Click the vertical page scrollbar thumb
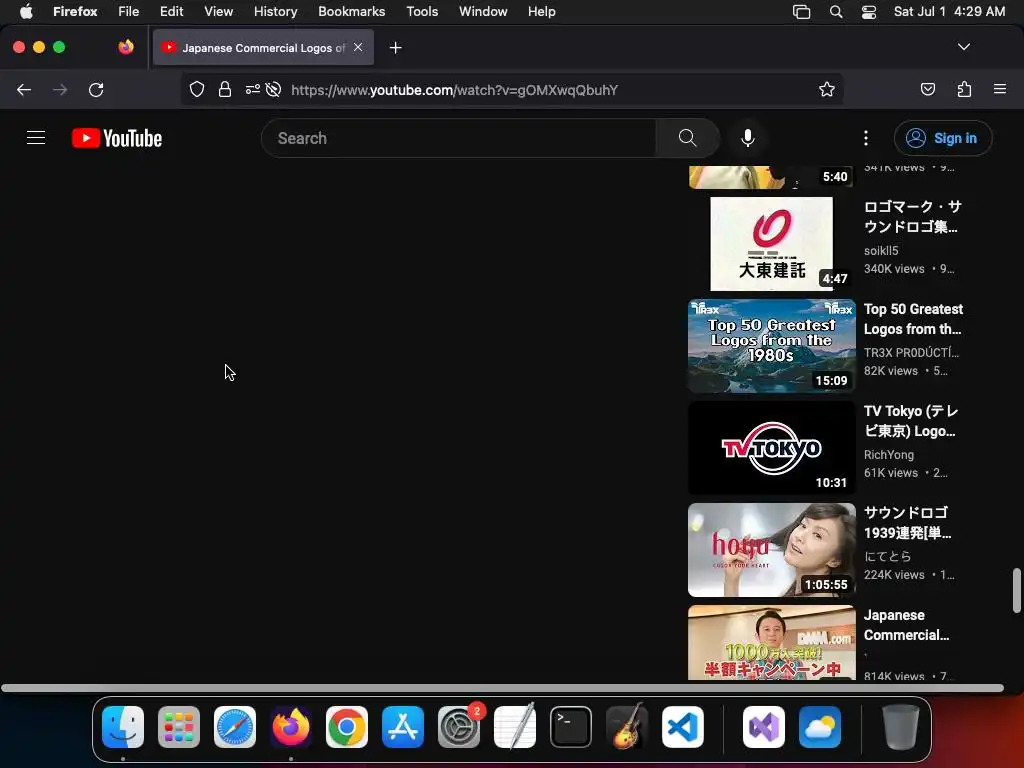1024x768 pixels. click(1016, 590)
